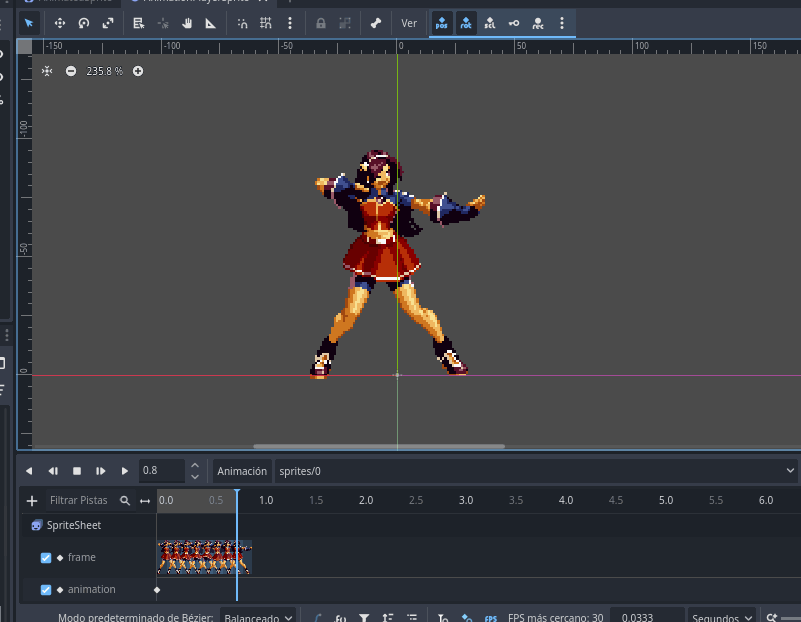Open the snapping options three-dot menu
This screenshot has width=801, height=622.
pos(290,23)
